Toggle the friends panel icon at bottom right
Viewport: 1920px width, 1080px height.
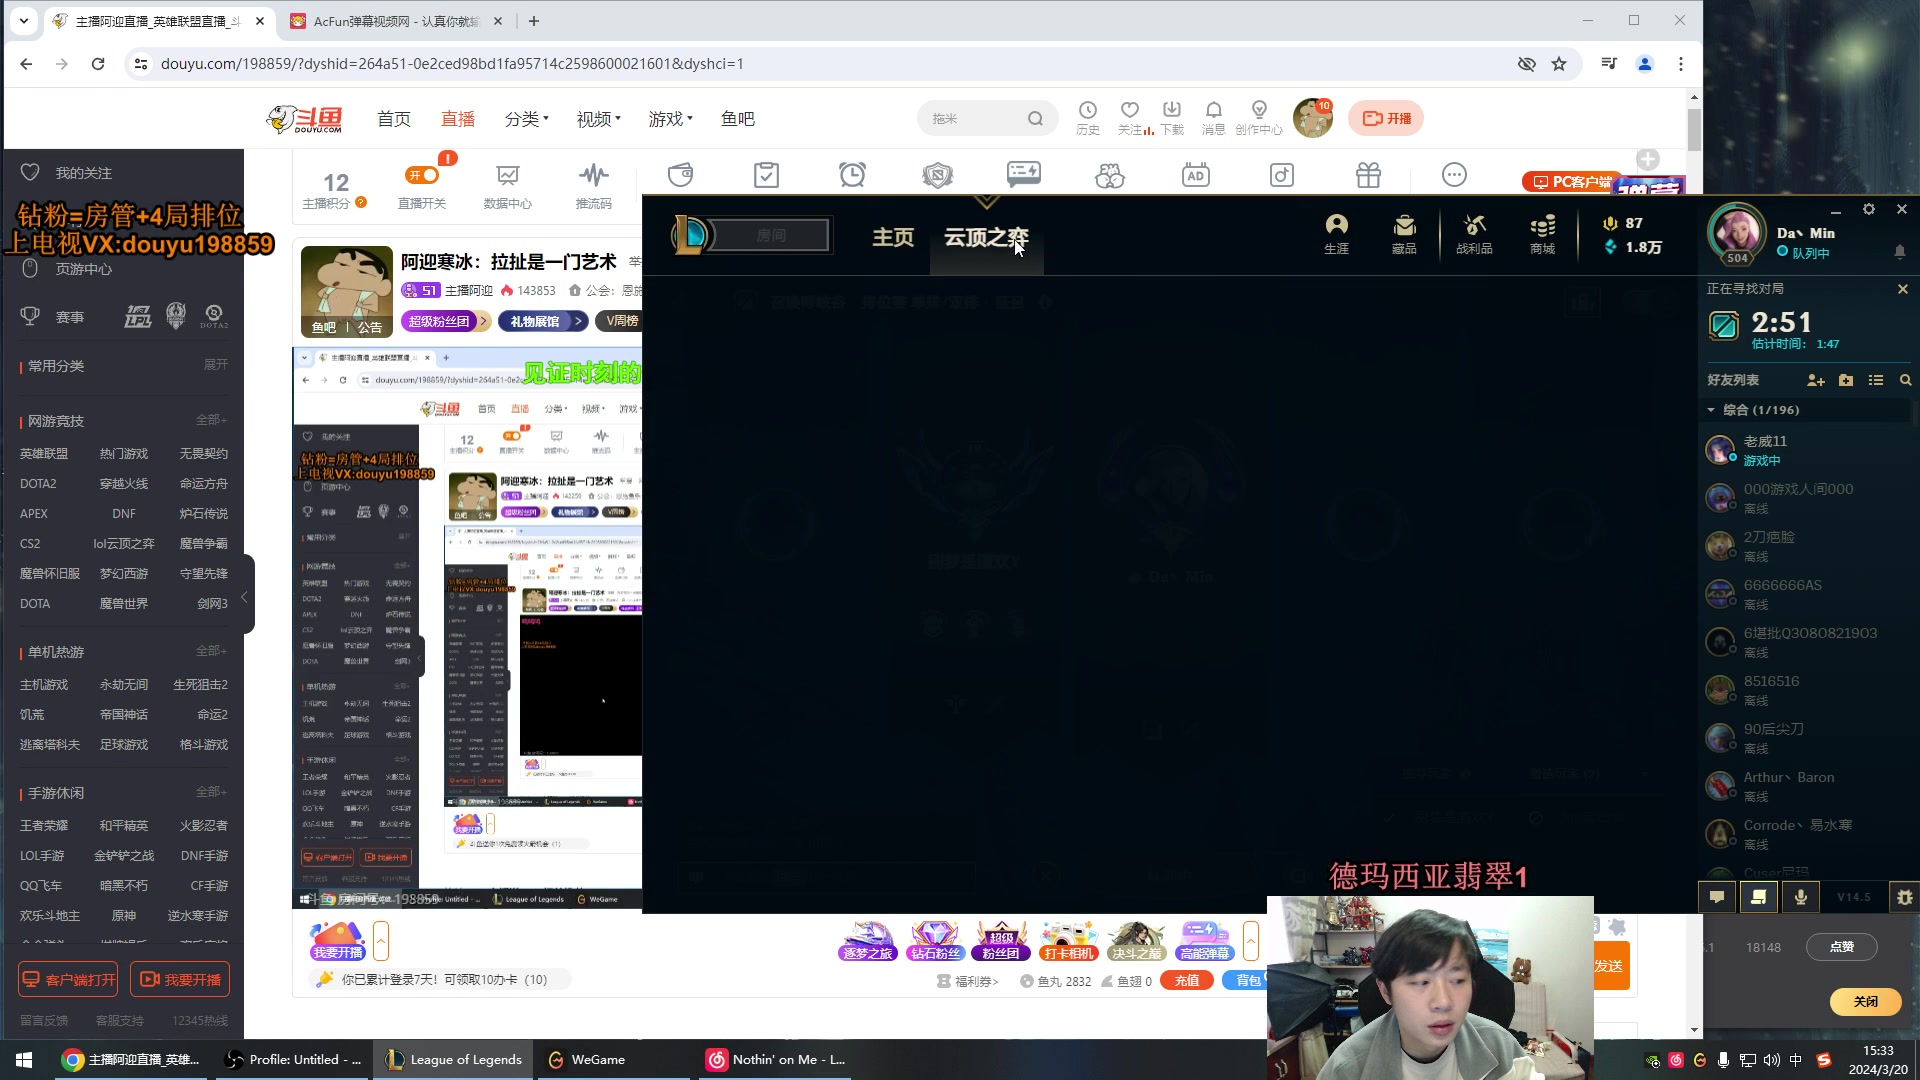(1757, 897)
